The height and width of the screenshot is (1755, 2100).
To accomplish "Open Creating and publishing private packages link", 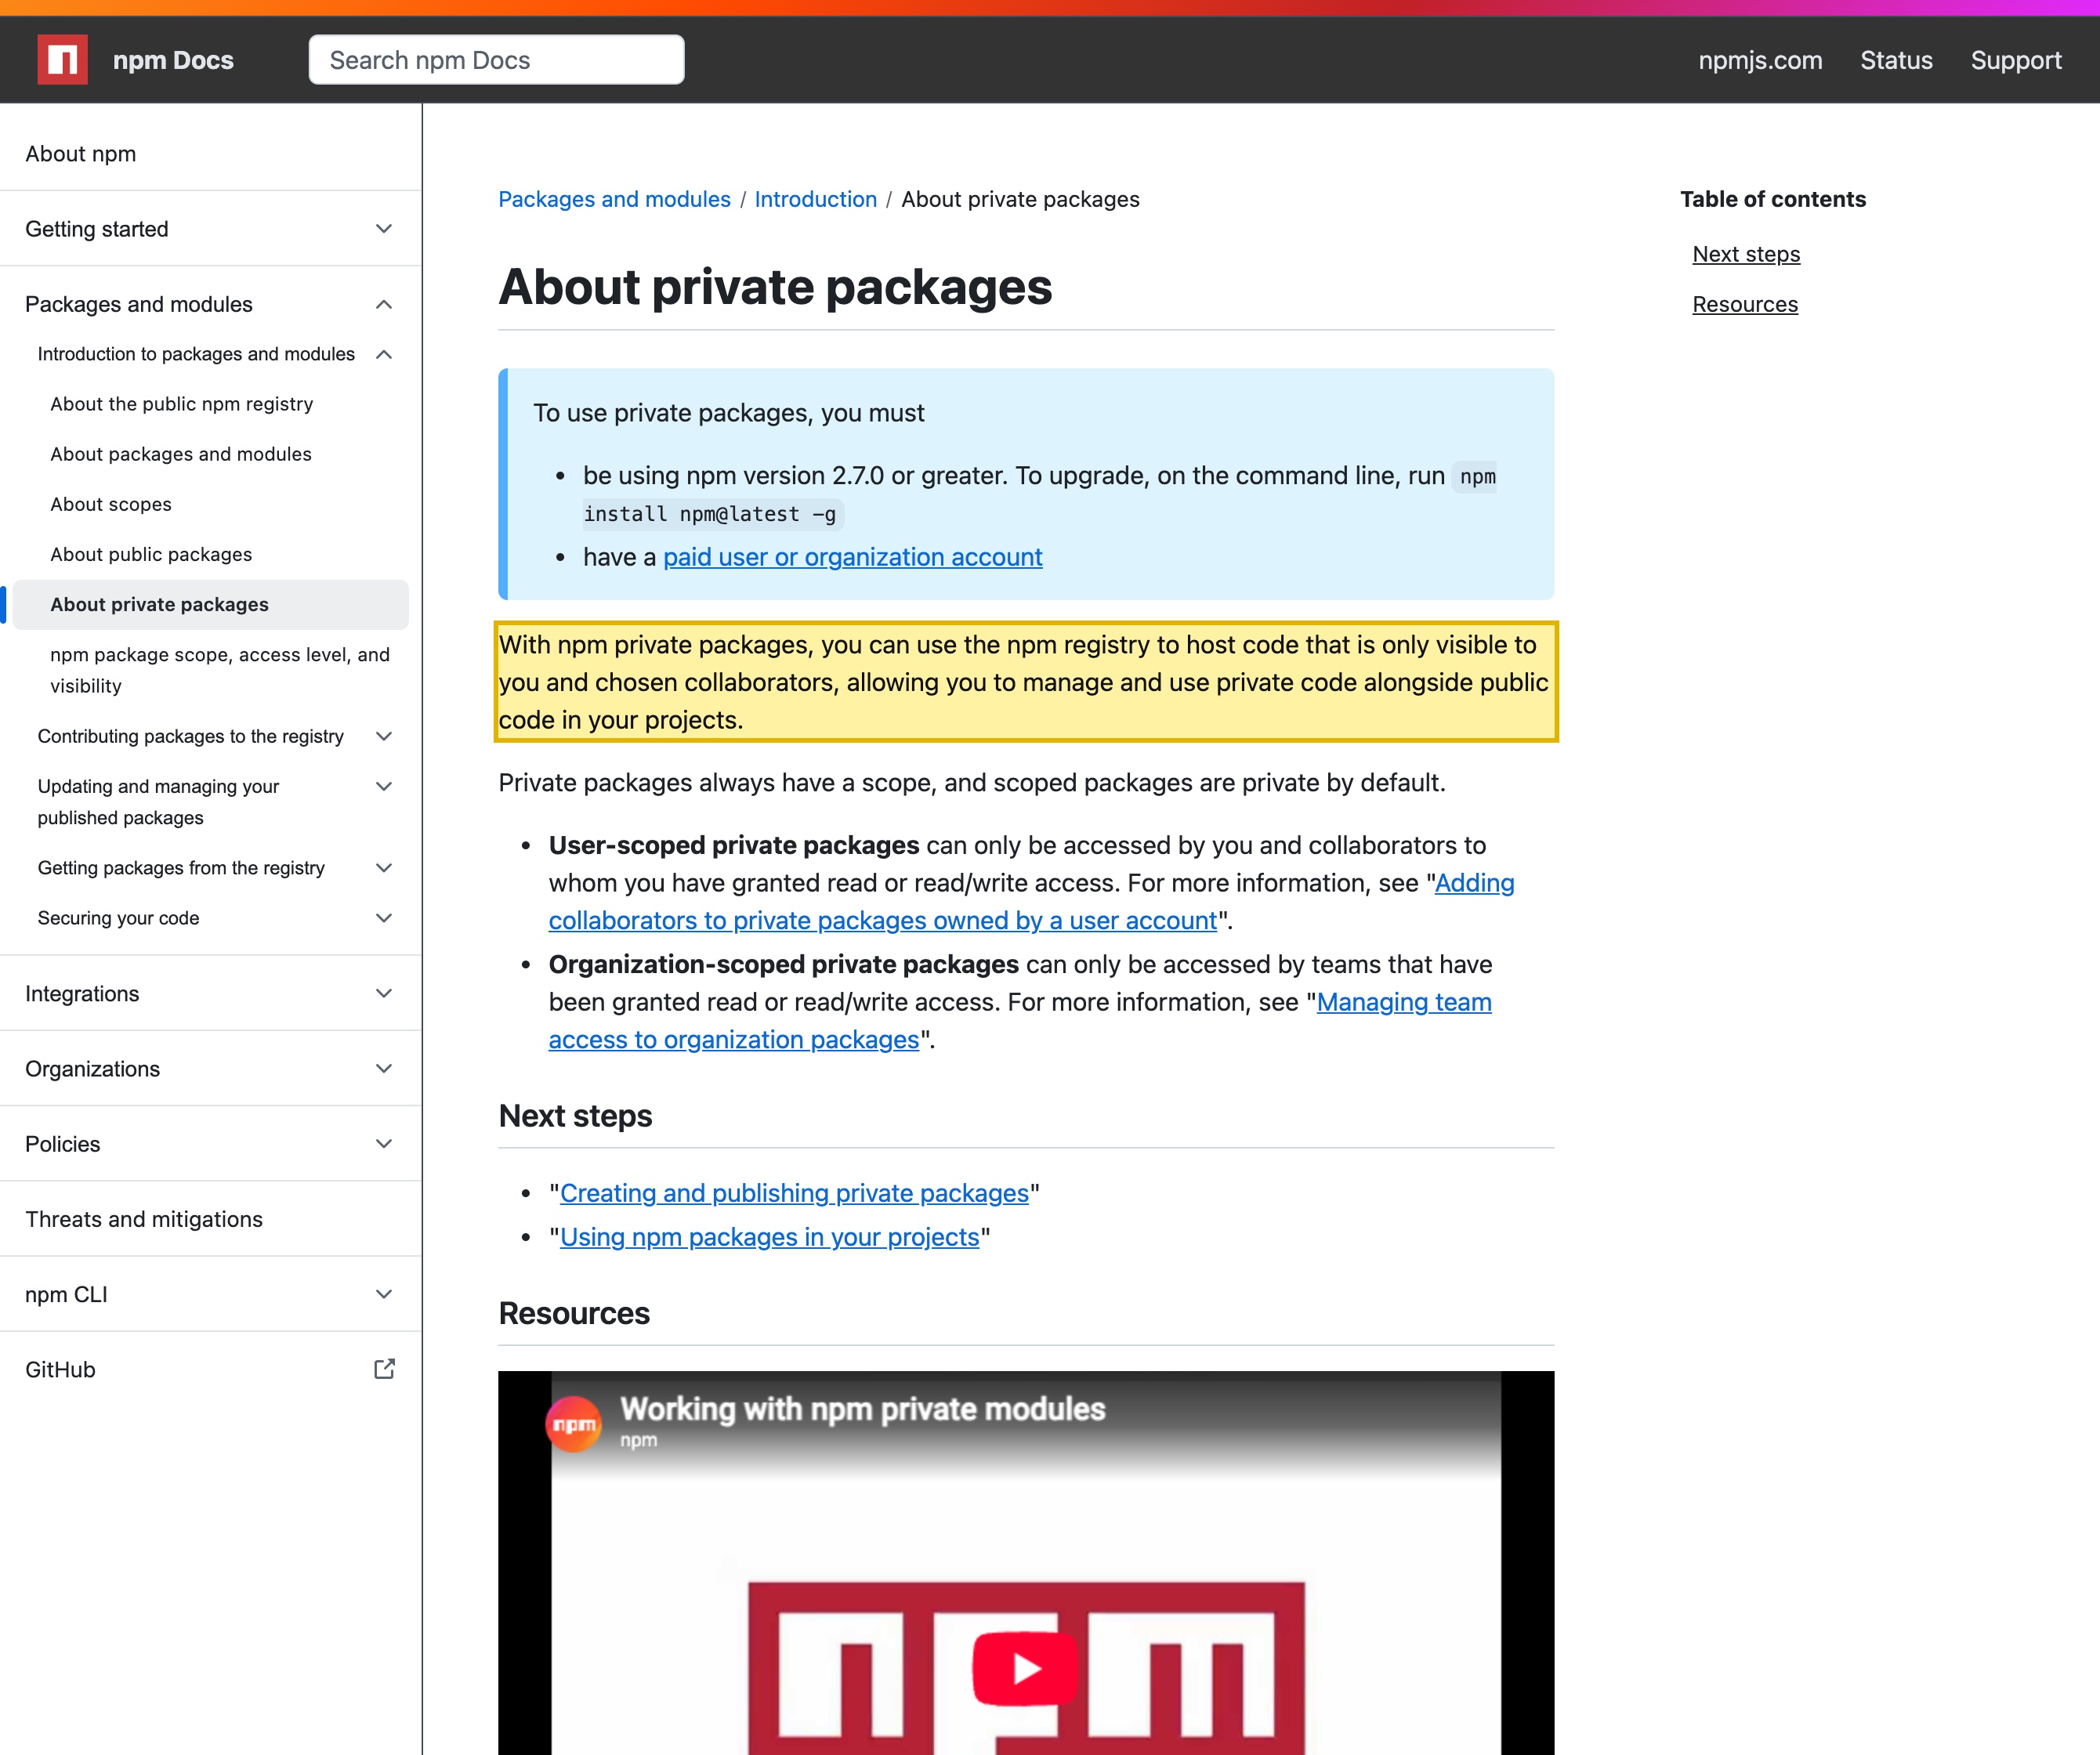I will click(x=794, y=1193).
